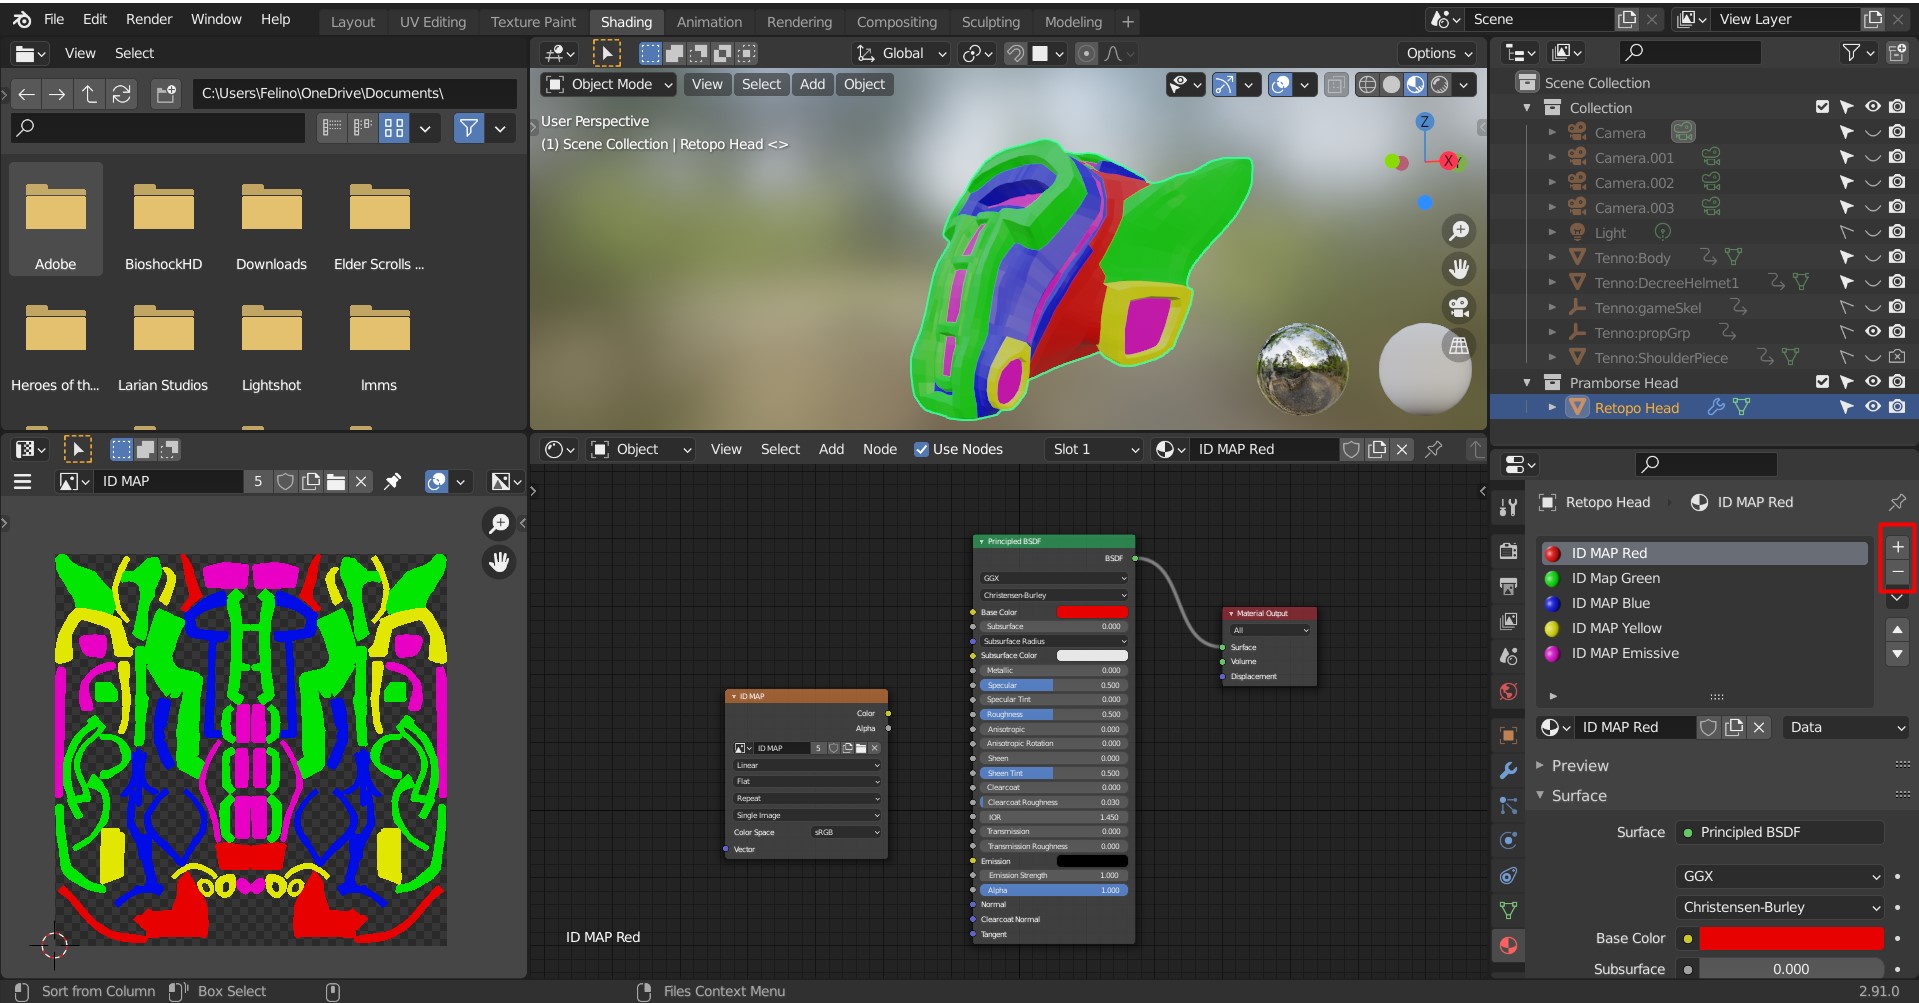Hide Tenno:propGrp using its eye icon
Screen dimensions: 1919x1003
(x=1872, y=332)
